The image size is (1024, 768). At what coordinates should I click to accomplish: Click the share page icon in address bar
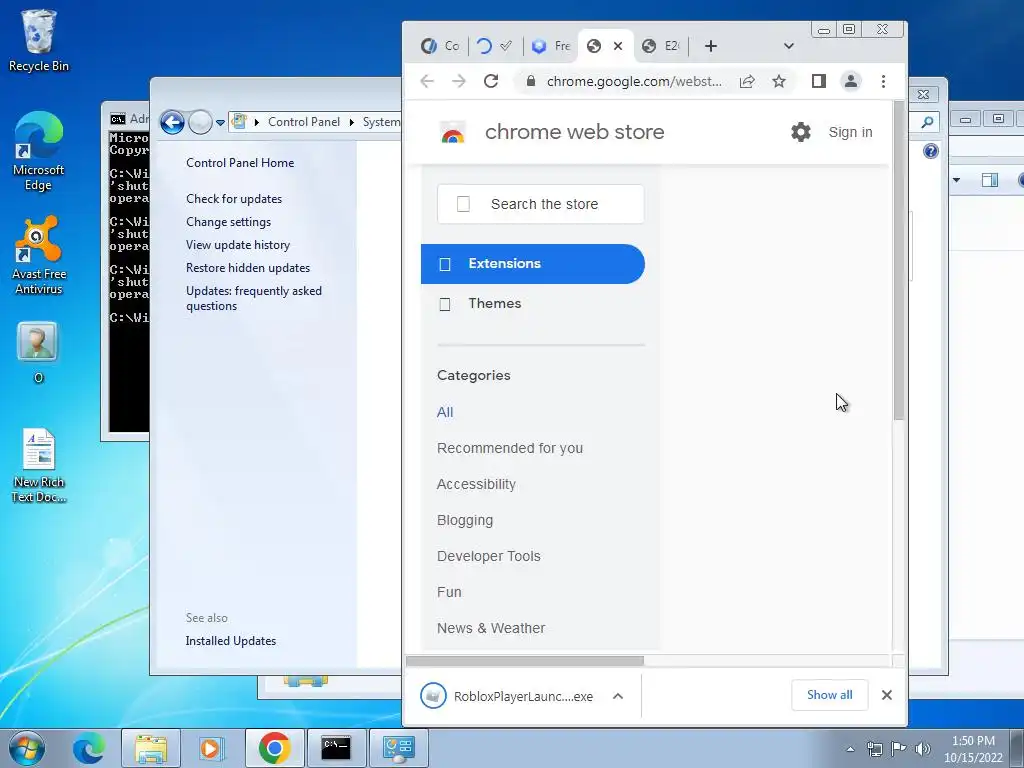pyautogui.click(x=747, y=81)
